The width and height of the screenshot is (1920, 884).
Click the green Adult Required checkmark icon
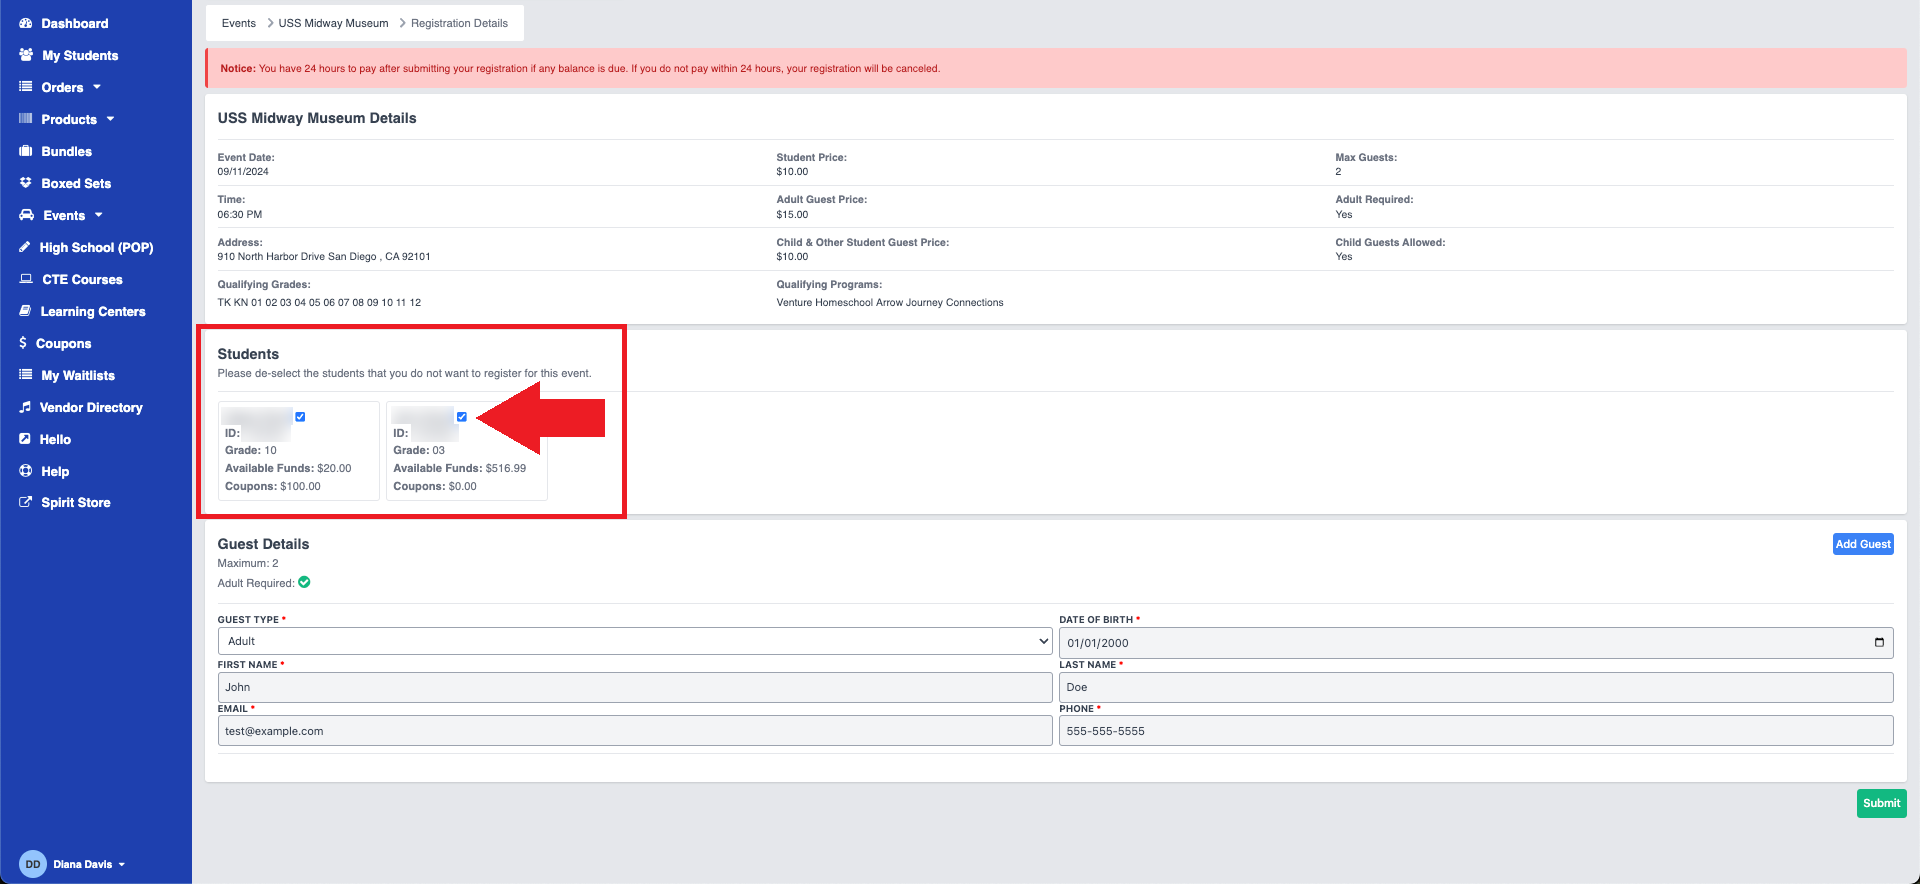304,582
